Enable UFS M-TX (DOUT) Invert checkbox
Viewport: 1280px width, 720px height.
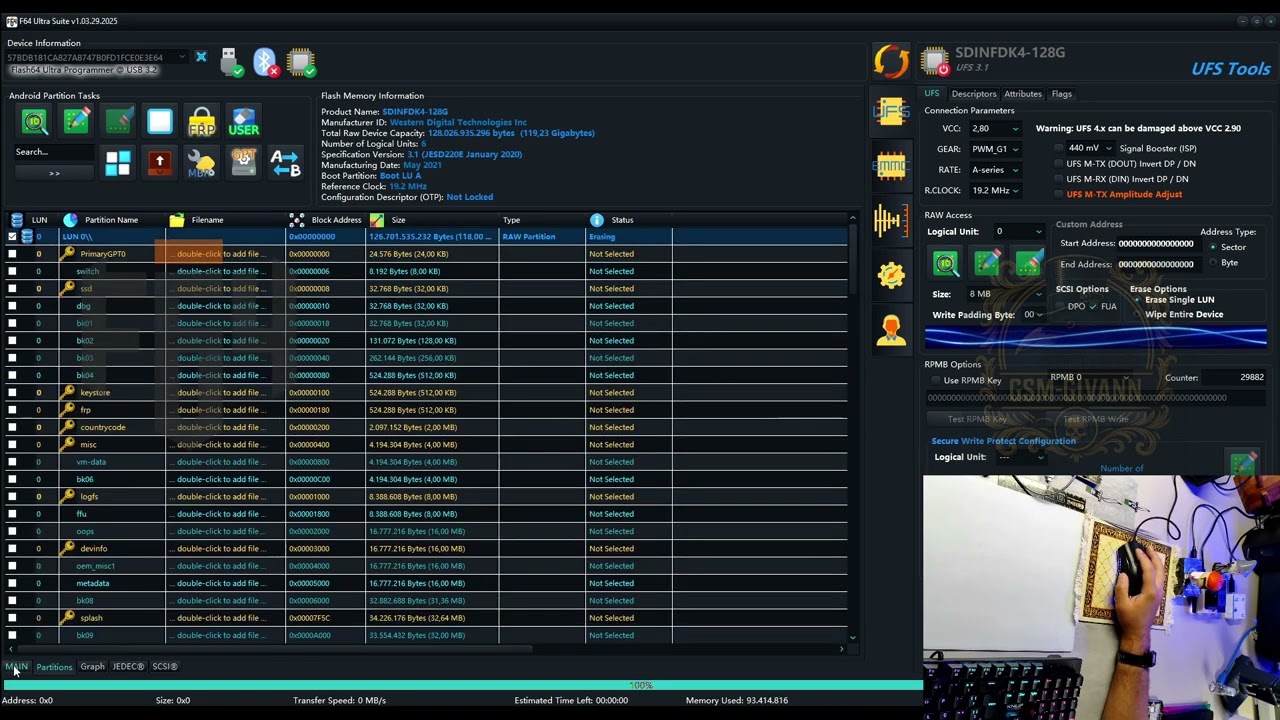pos(1059,164)
